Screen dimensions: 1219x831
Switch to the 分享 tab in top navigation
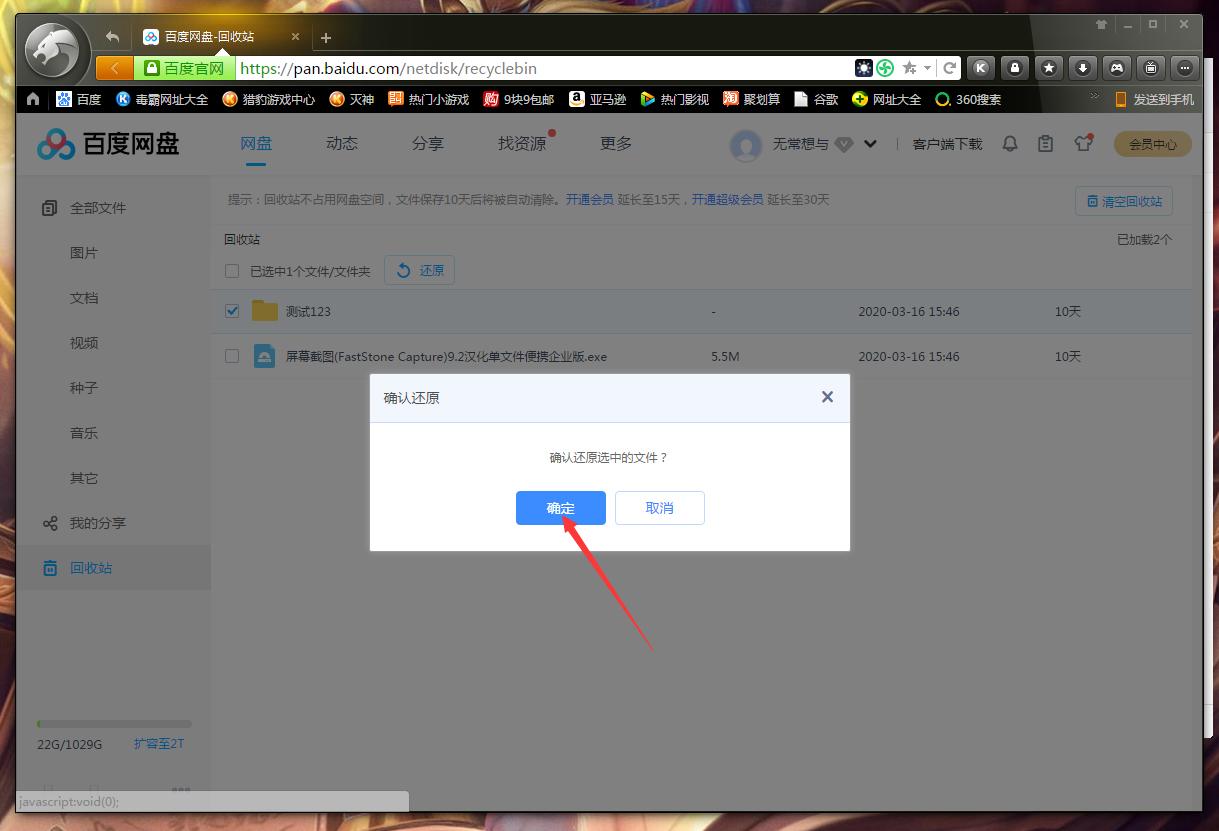[427, 143]
